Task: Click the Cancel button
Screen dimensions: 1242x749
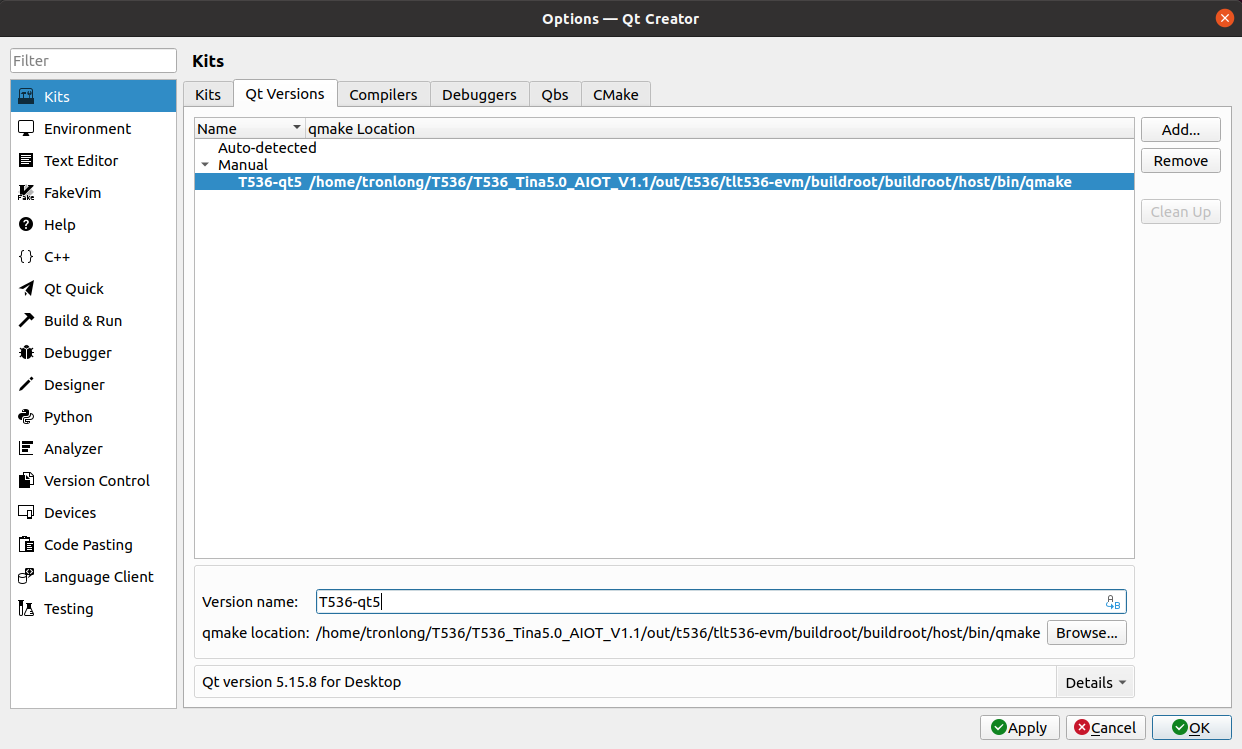Action: coord(1106,728)
